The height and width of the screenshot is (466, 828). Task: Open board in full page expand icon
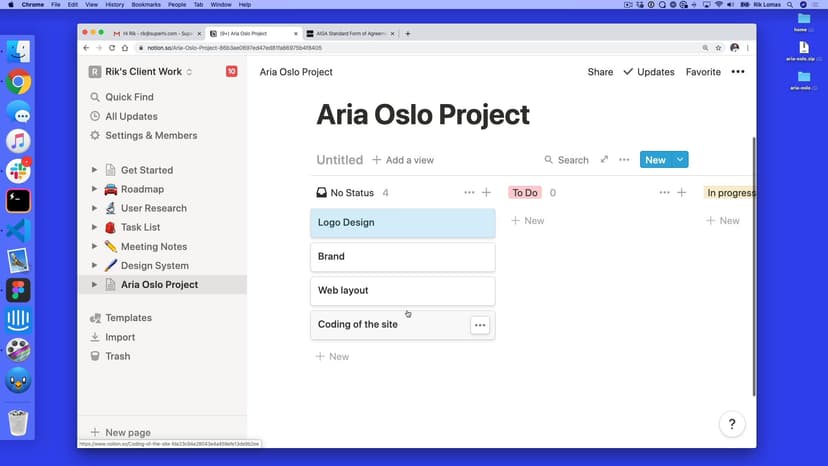[x=604, y=160]
